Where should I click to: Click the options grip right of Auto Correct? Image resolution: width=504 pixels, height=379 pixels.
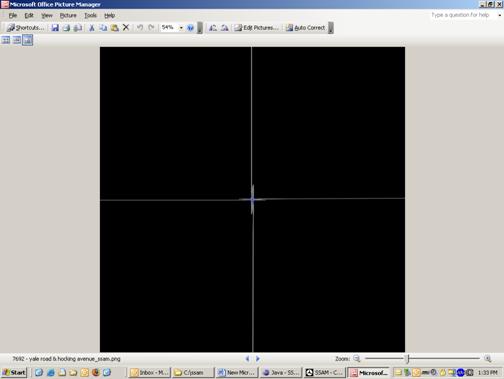point(331,28)
